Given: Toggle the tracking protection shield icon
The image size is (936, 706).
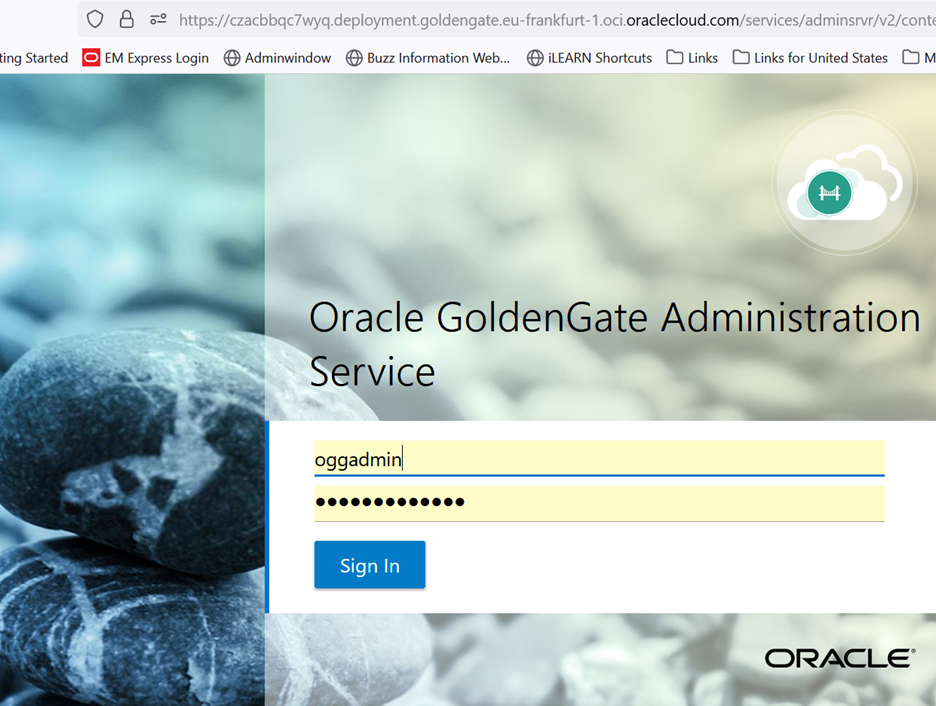Looking at the screenshot, I should point(93,18).
